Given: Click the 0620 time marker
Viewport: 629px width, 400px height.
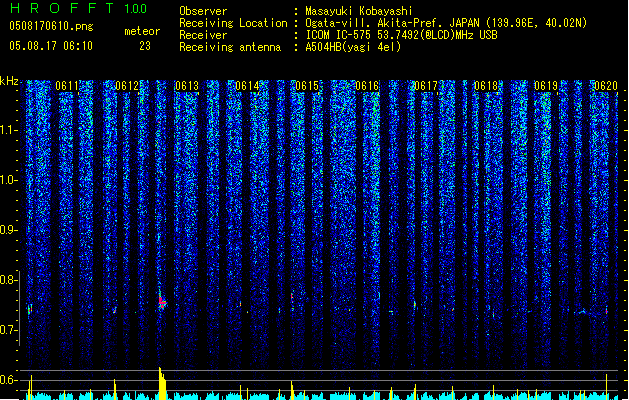Looking at the screenshot, I should pyautogui.click(x=606, y=86).
